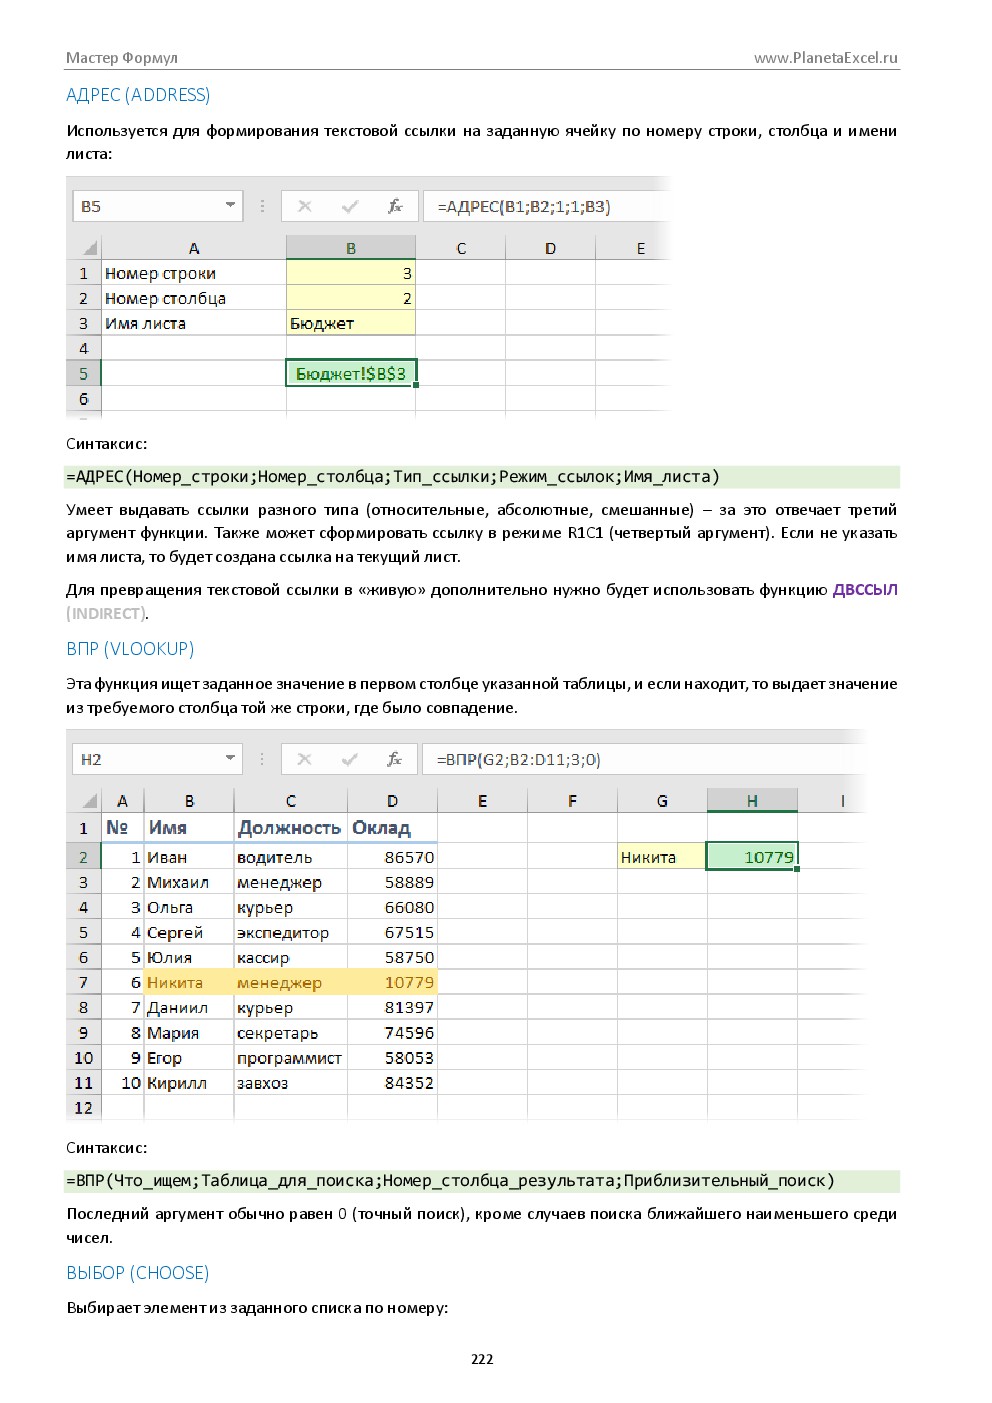The height and width of the screenshot is (1403, 992).
Task: Select the name cell Кирилл
Action: point(189,1082)
